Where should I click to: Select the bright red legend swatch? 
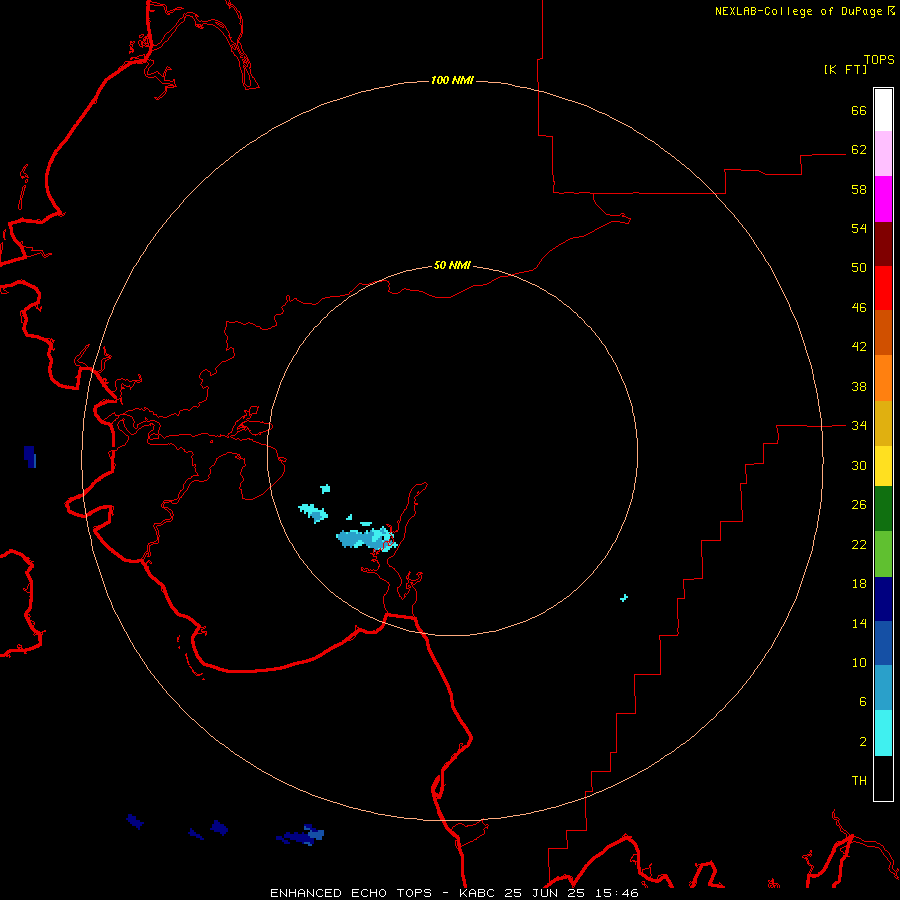[883, 288]
